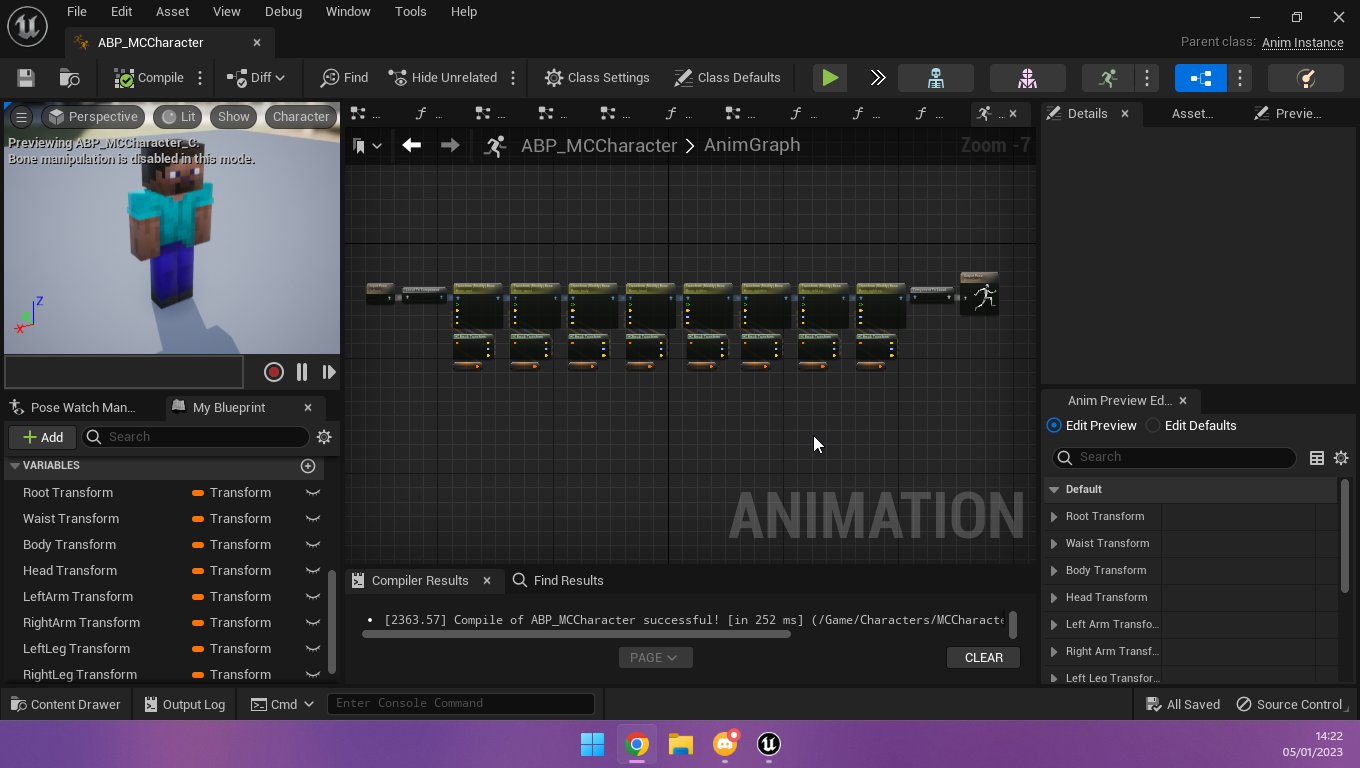Open the Perspective viewport dropdown
This screenshot has height=768, width=1360.
point(93,116)
